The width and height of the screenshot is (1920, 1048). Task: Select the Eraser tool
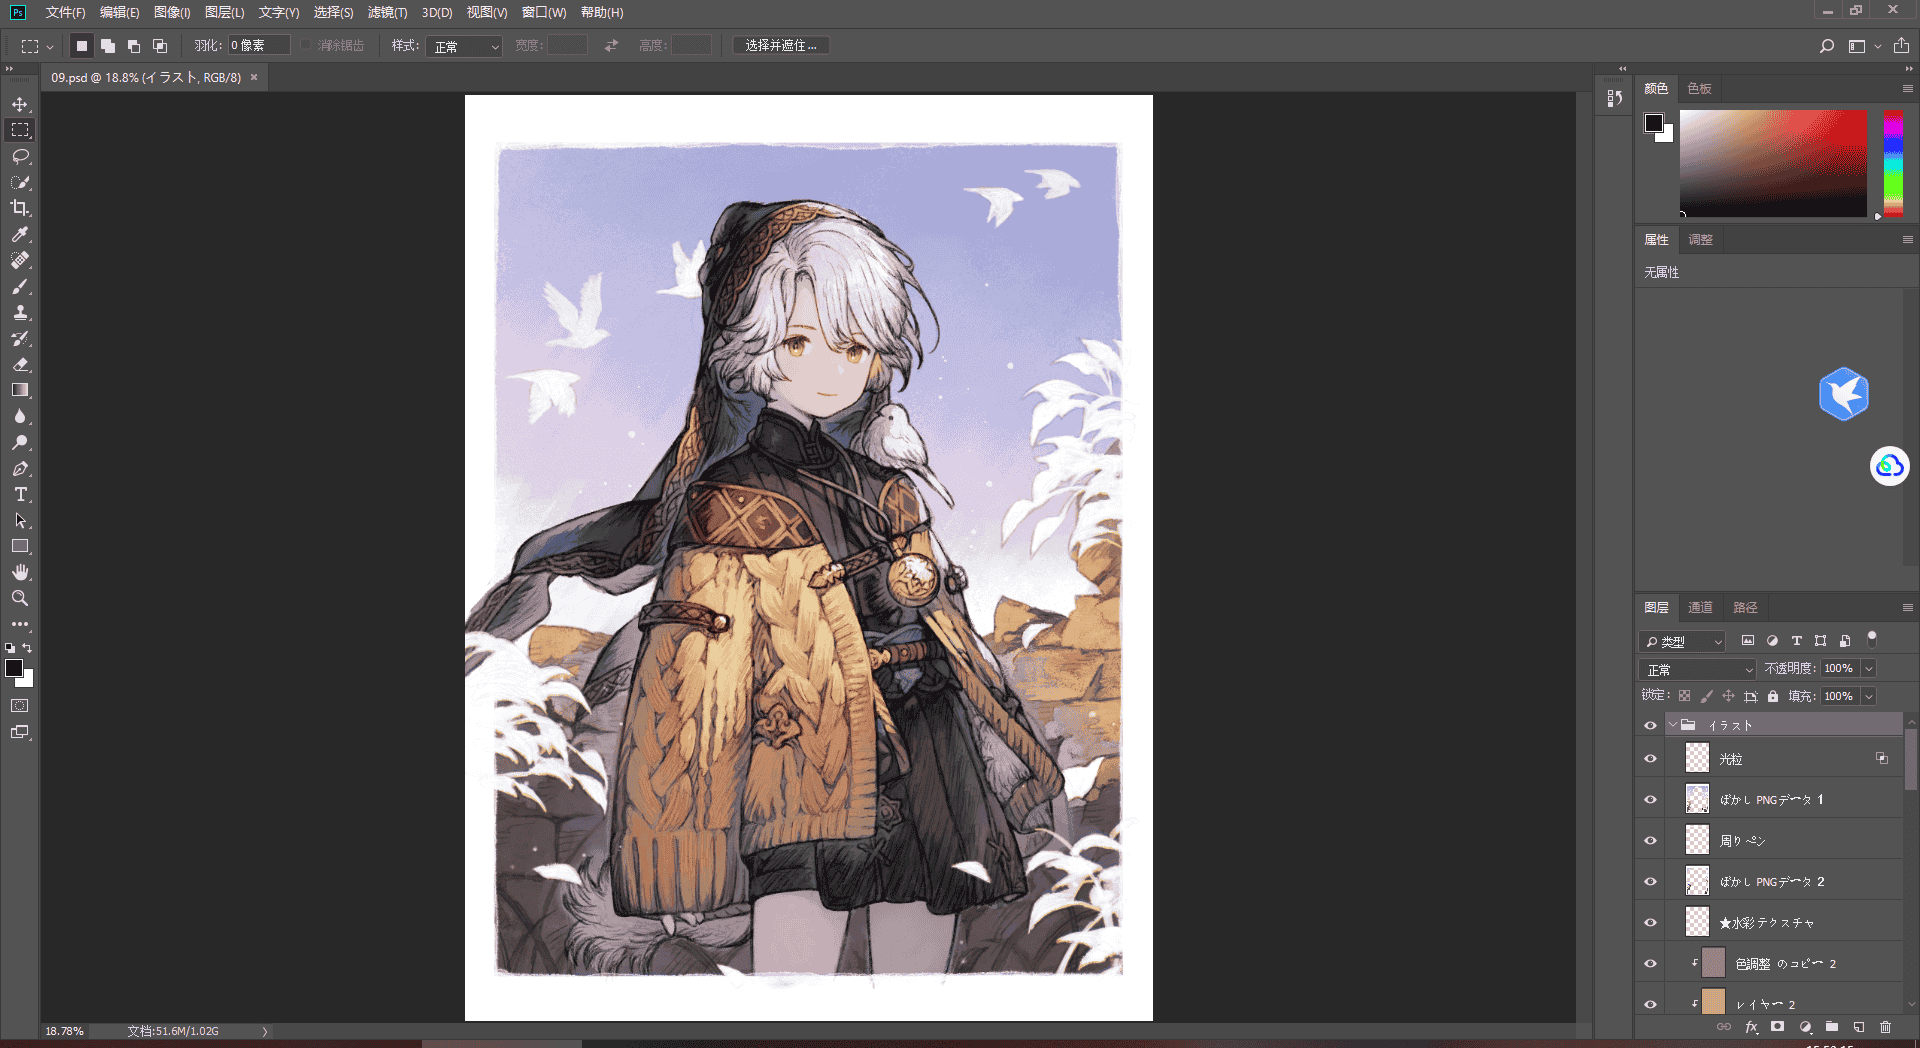[x=20, y=364]
